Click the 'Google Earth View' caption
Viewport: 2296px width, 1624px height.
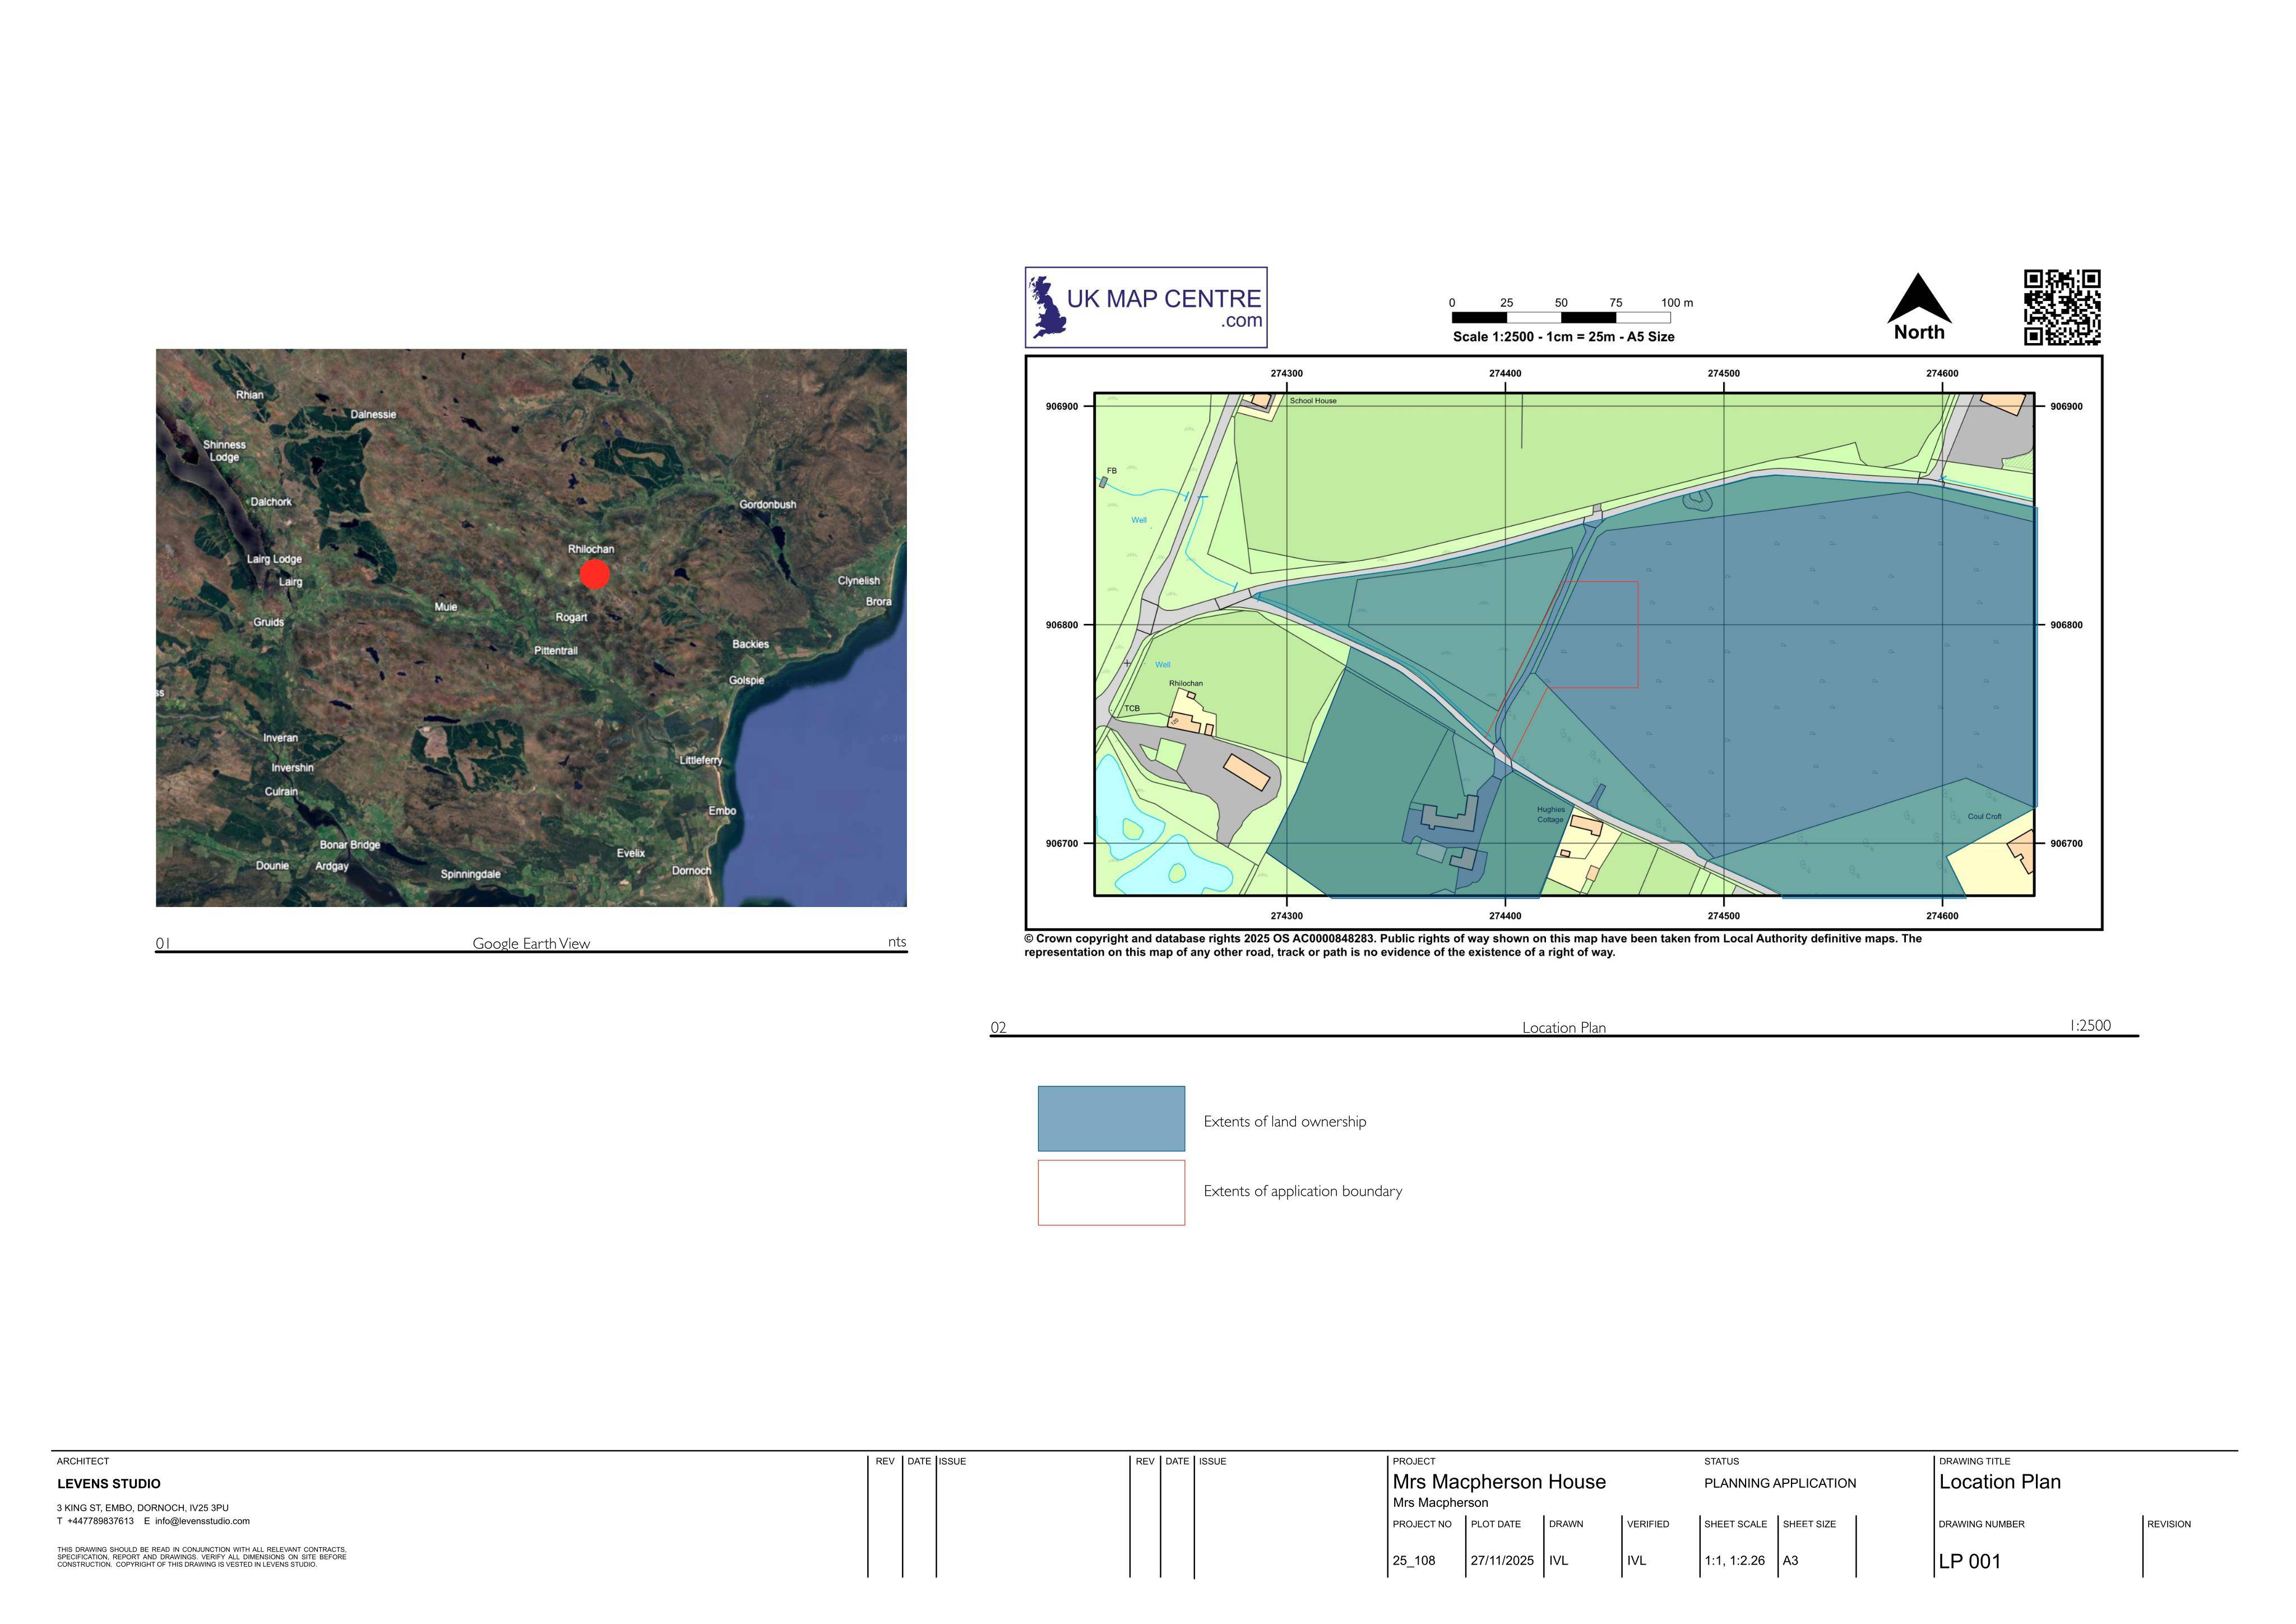531,943
